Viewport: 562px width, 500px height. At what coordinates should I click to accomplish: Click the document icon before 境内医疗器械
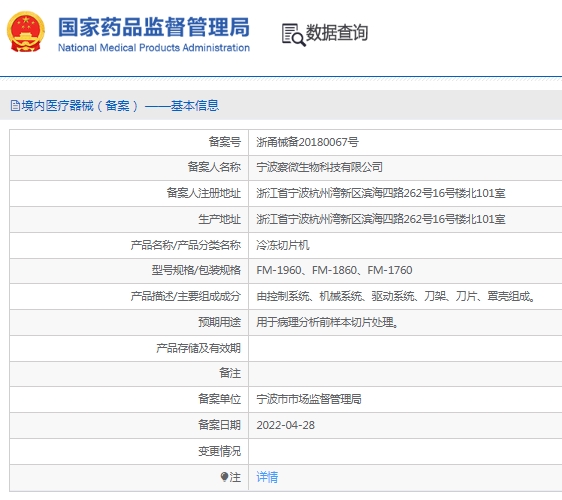click(x=15, y=106)
